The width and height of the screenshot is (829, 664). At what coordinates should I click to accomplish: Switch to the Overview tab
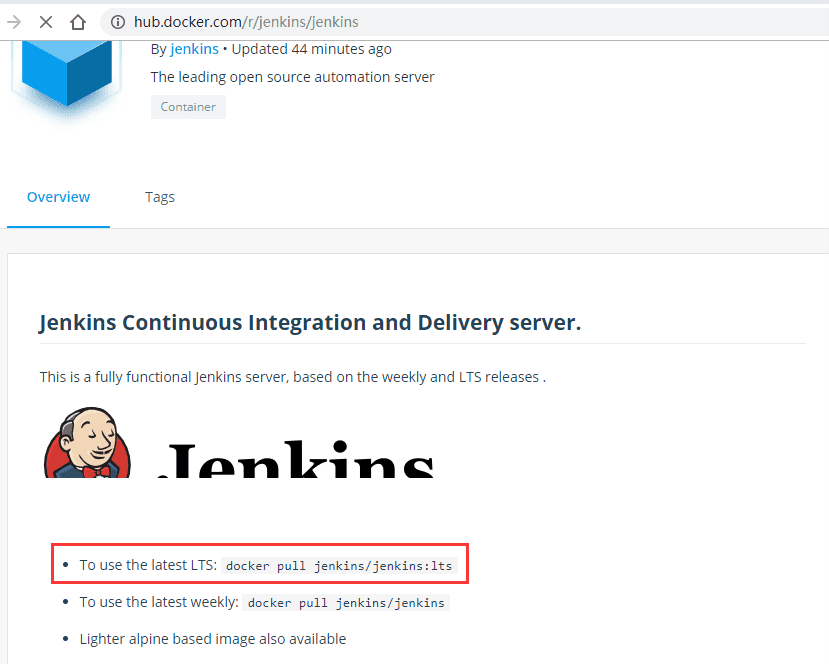click(x=58, y=197)
